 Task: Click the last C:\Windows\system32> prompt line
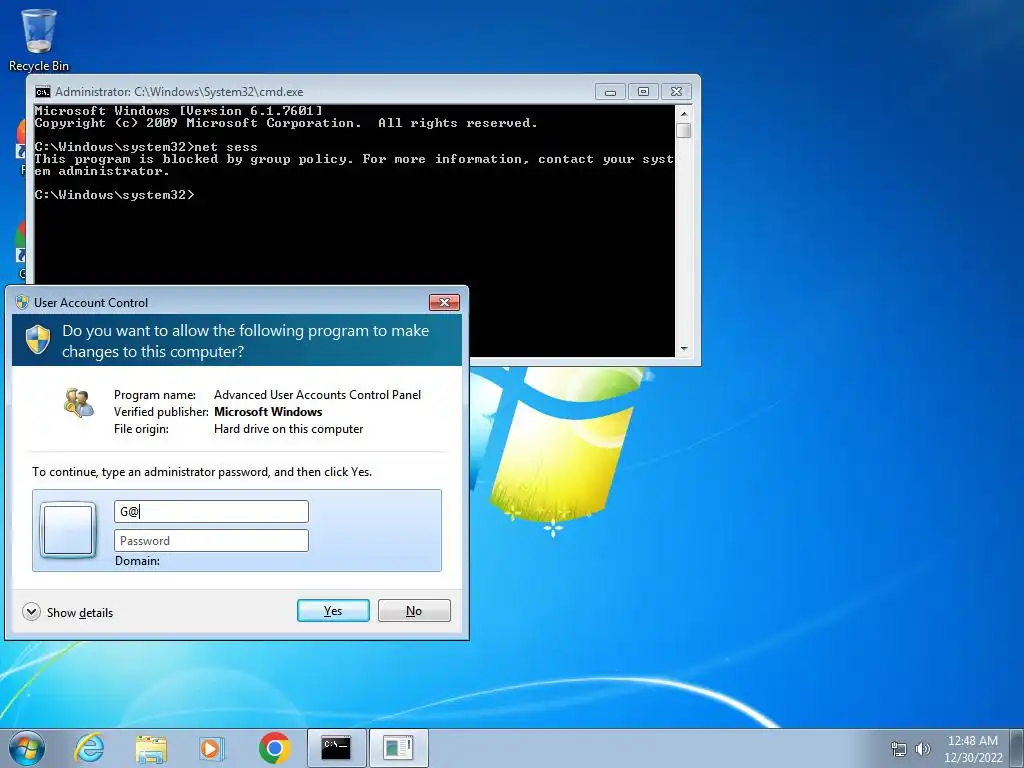pyautogui.click(x=114, y=195)
